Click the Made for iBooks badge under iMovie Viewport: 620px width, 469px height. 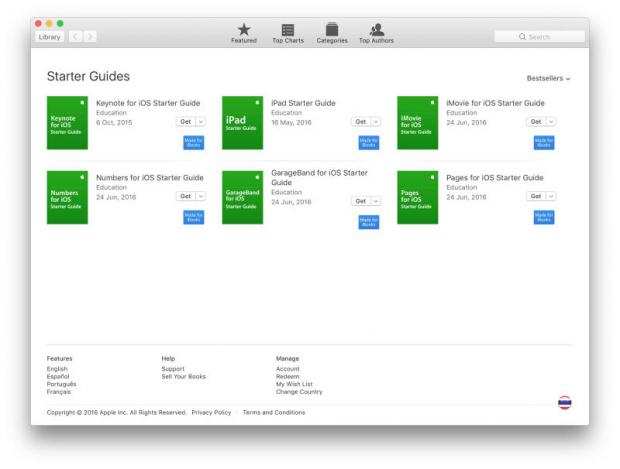pyautogui.click(x=544, y=143)
